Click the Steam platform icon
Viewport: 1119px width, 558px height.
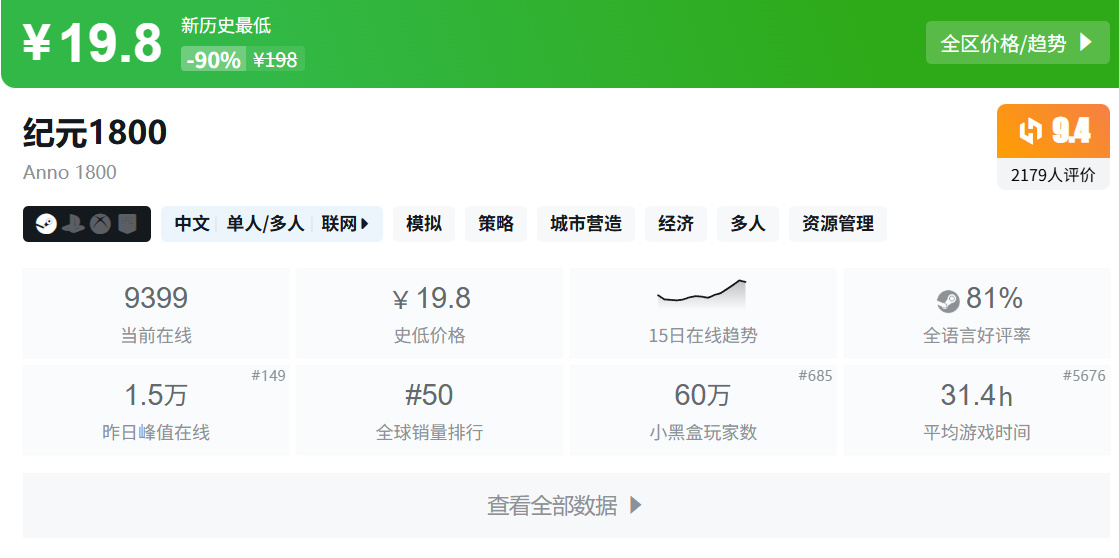46,224
